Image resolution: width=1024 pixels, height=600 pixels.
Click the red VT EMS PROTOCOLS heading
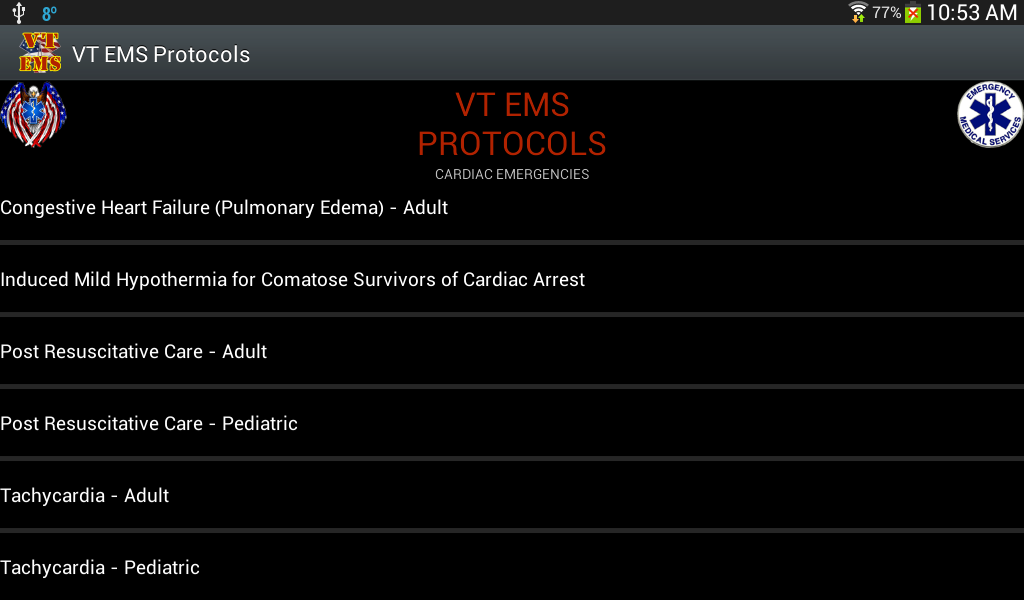tap(512, 124)
